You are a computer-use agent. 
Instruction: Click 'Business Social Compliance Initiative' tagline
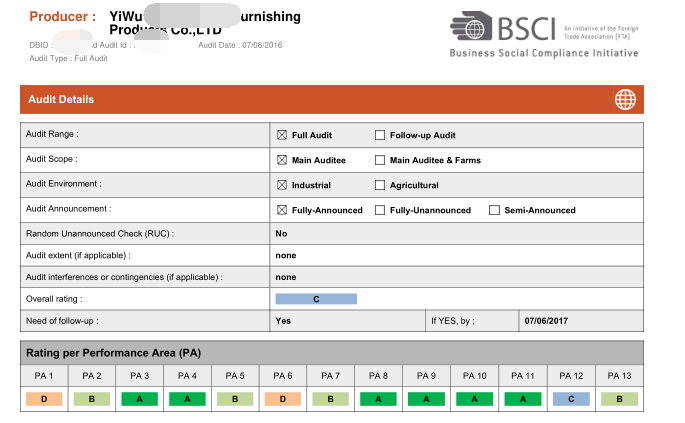[544, 53]
